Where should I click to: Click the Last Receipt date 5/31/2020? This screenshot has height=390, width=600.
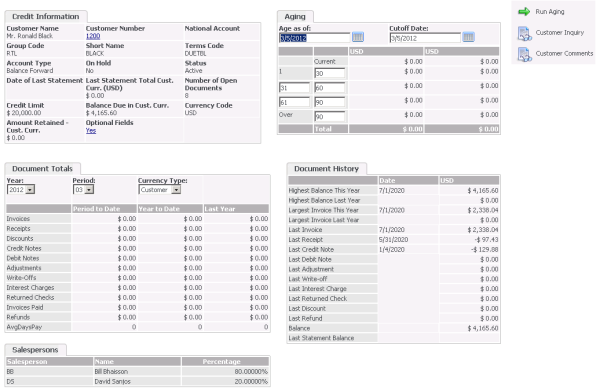[393, 240]
